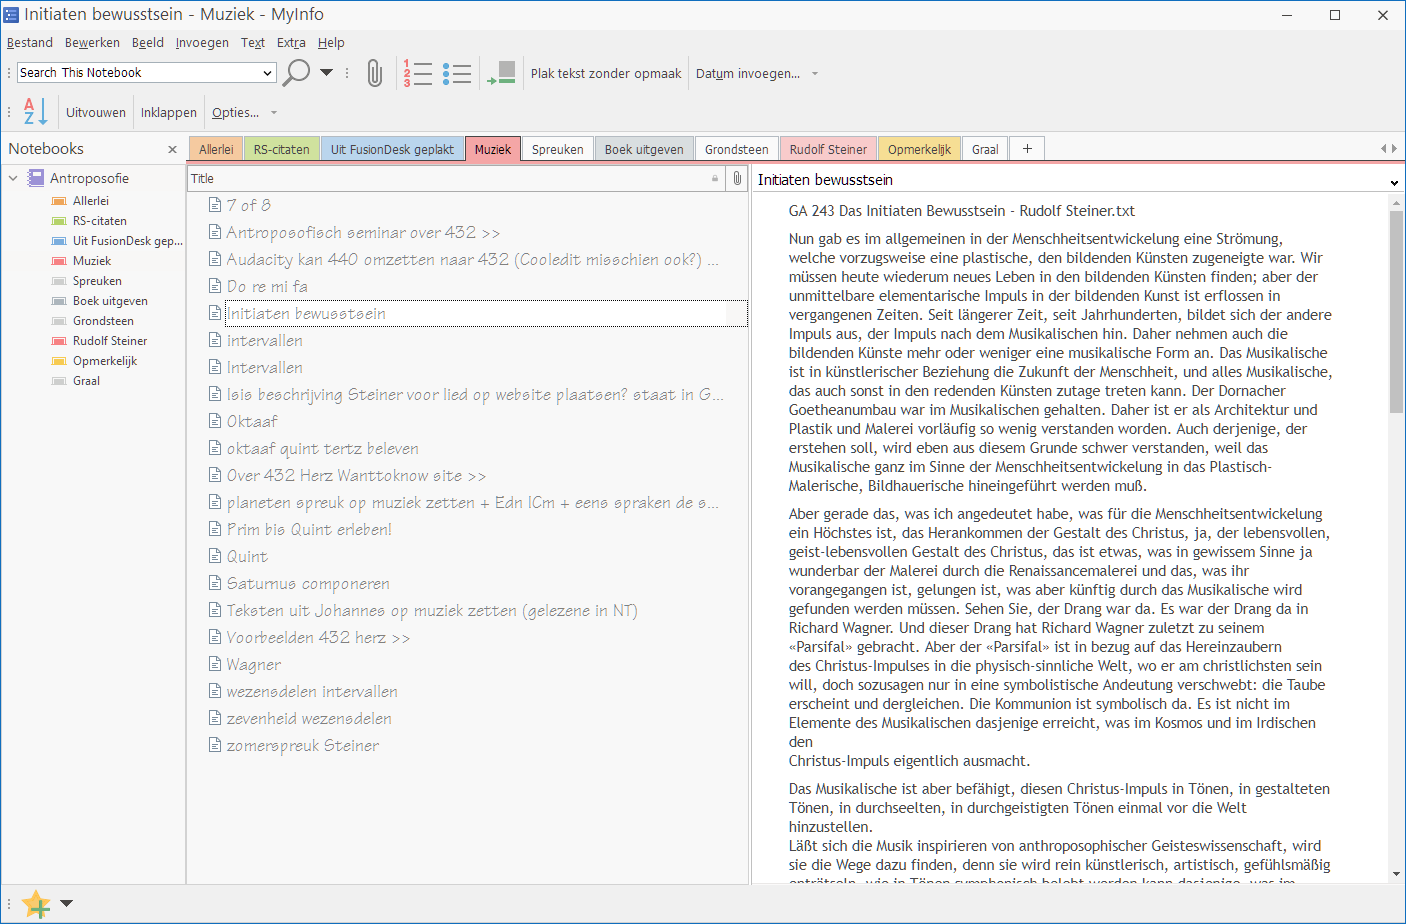Apply bulleted list formatting

[x=457, y=73]
